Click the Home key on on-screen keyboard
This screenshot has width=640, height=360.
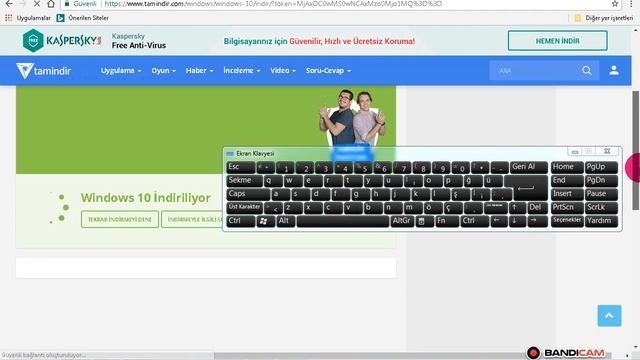coord(567,167)
